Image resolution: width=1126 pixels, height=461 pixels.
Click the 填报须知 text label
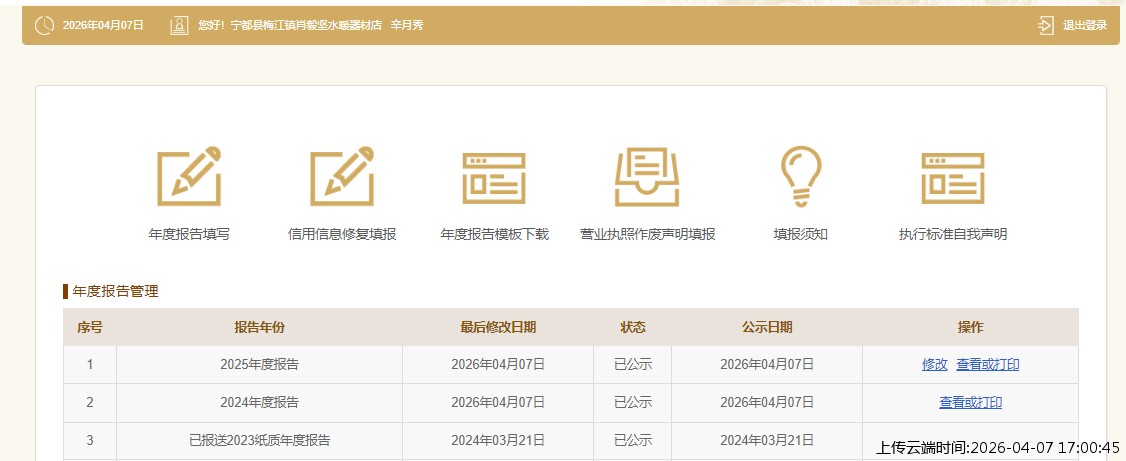[800, 234]
